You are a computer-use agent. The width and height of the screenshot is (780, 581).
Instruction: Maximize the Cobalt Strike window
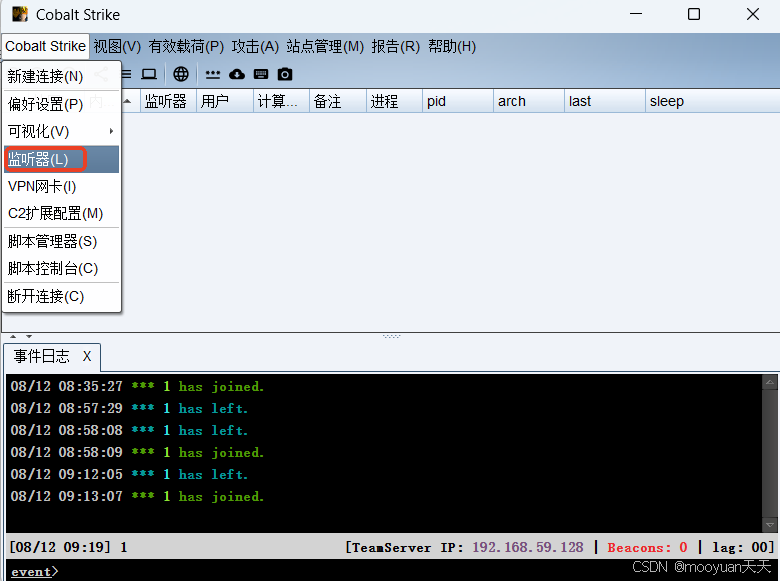[x=694, y=14]
